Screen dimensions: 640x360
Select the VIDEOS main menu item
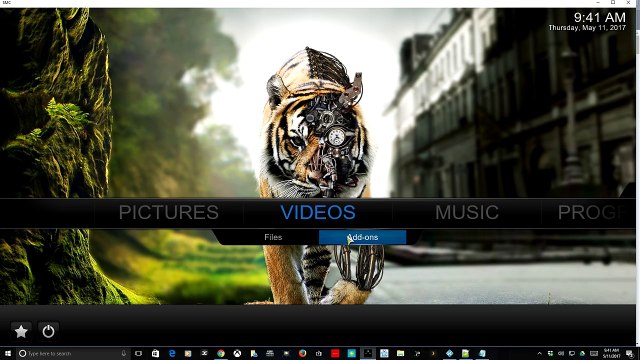318,213
